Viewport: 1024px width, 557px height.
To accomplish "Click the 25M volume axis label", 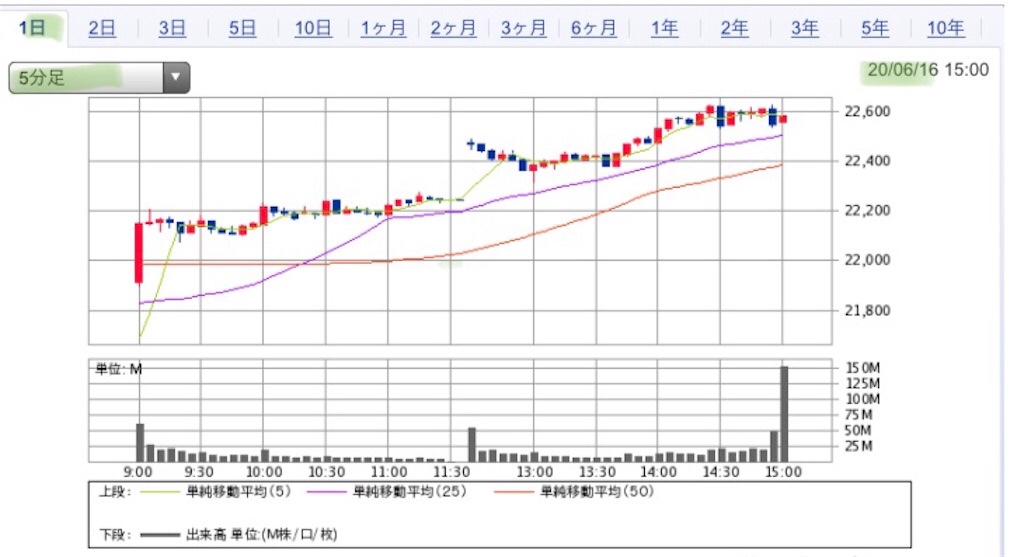I will [x=858, y=446].
